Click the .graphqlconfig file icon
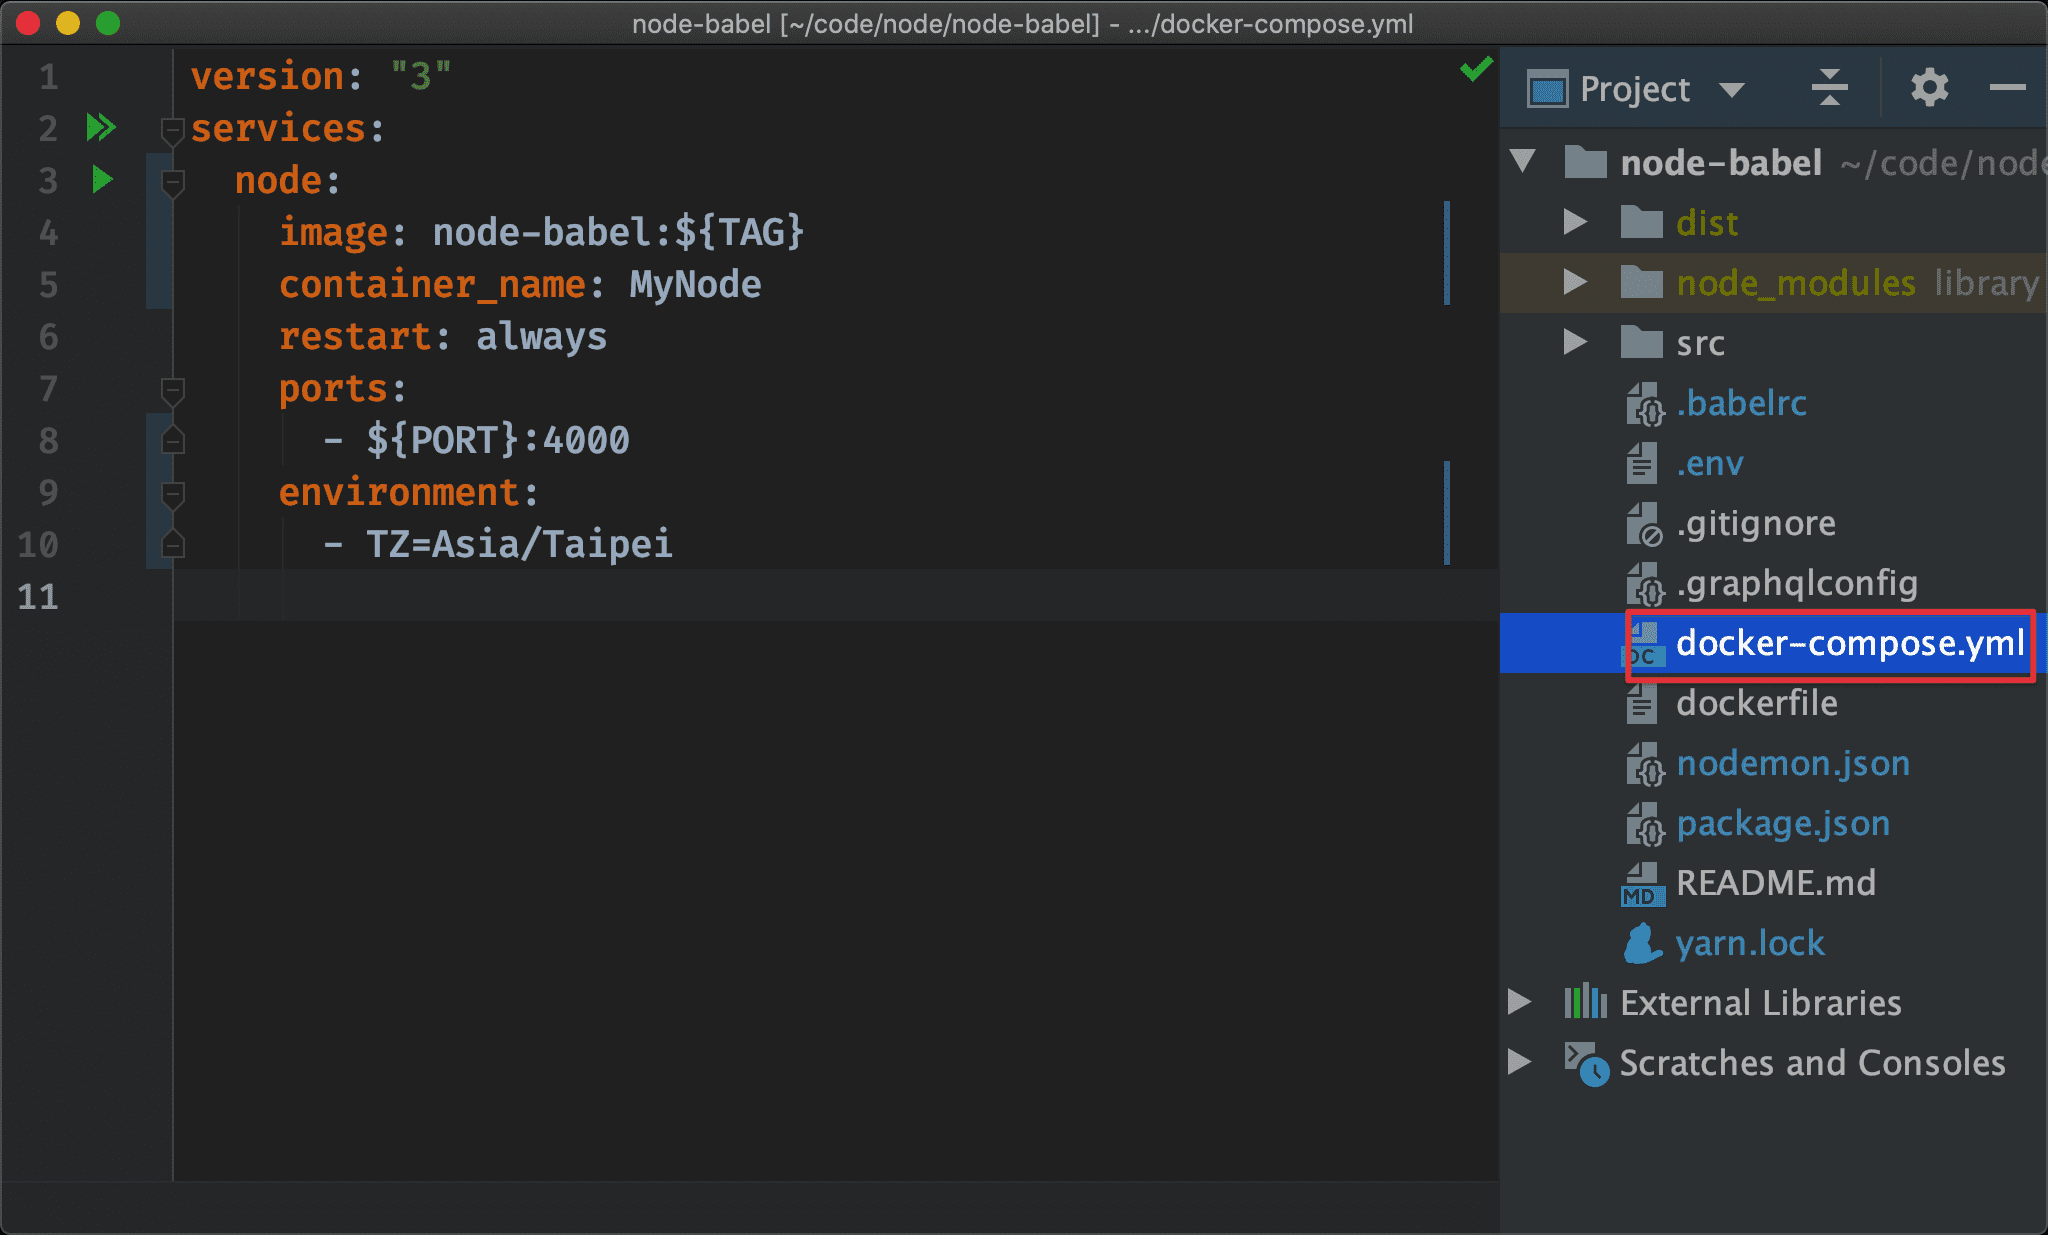The width and height of the screenshot is (2048, 1235). 1644,584
